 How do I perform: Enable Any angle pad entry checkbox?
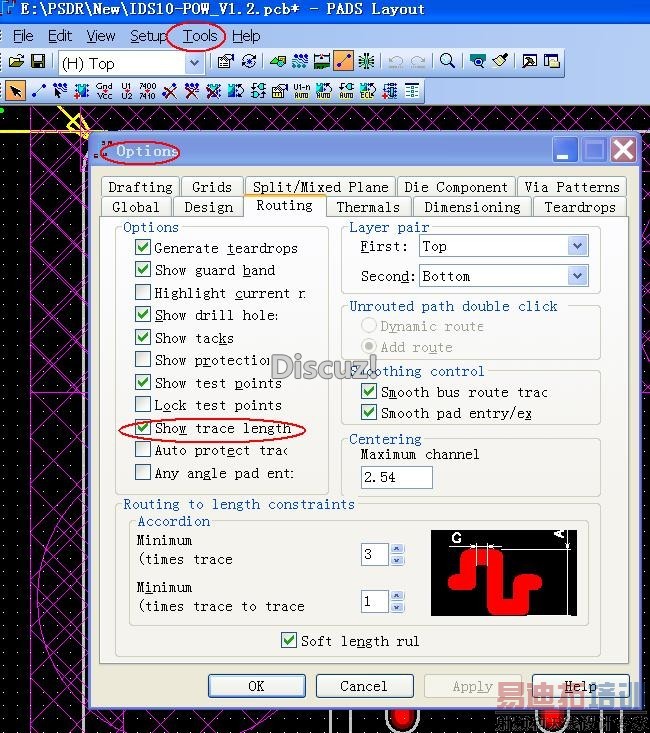click(x=143, y=472)
